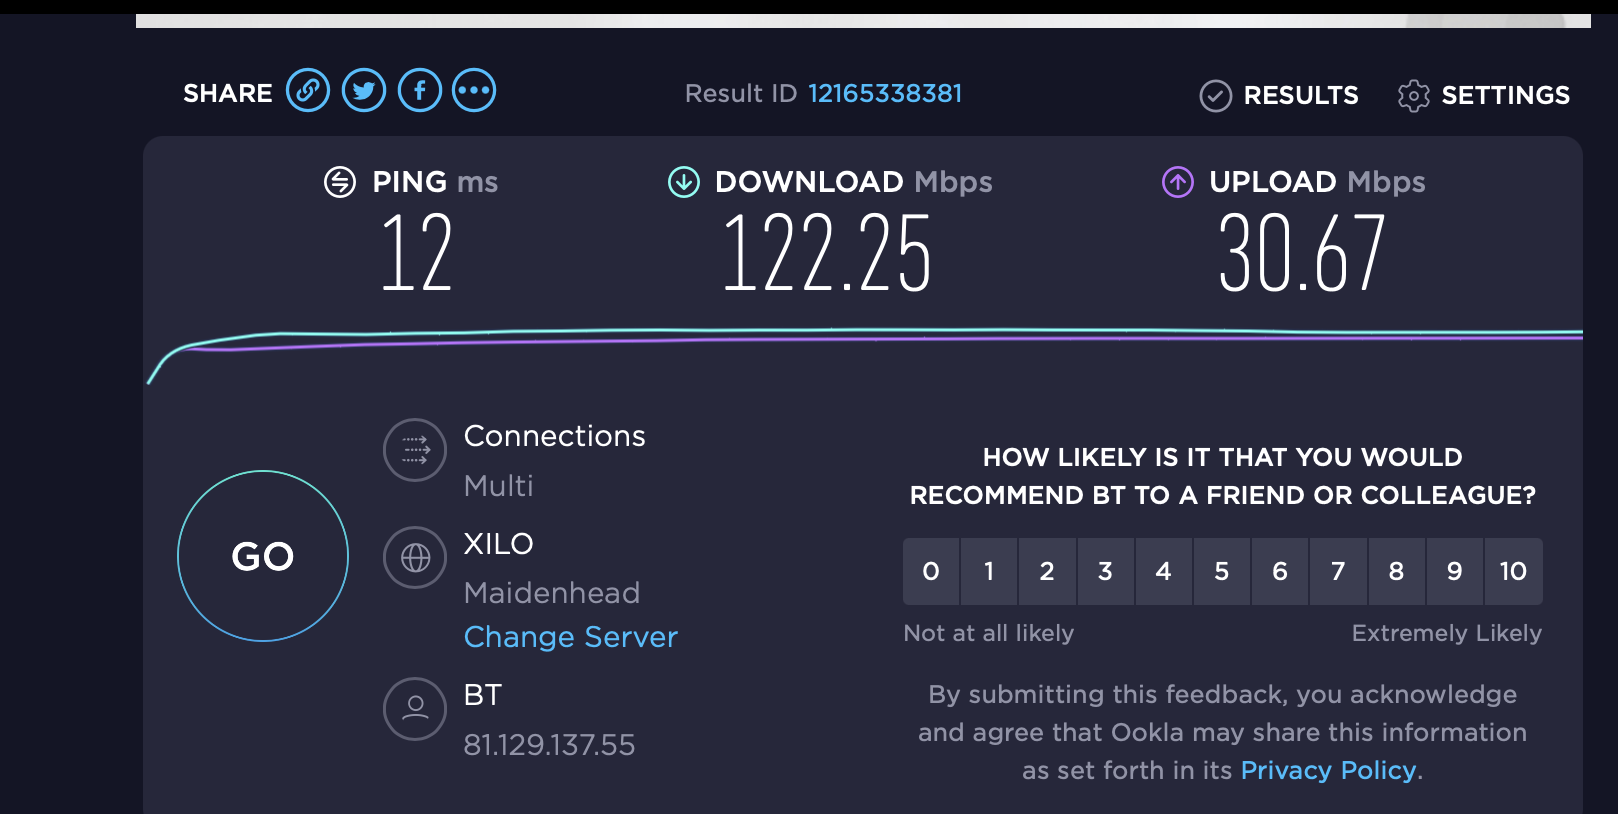Click the XILO server globe icon
The height and width of the screenshot is (814, 1618).
click(415, 558)
